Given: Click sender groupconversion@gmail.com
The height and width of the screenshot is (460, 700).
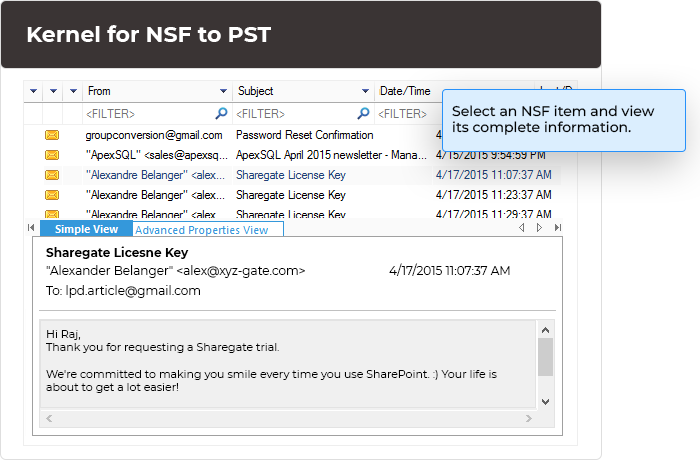Looking at the screenshot, I should pyautogui.click(x=154, y=135).
